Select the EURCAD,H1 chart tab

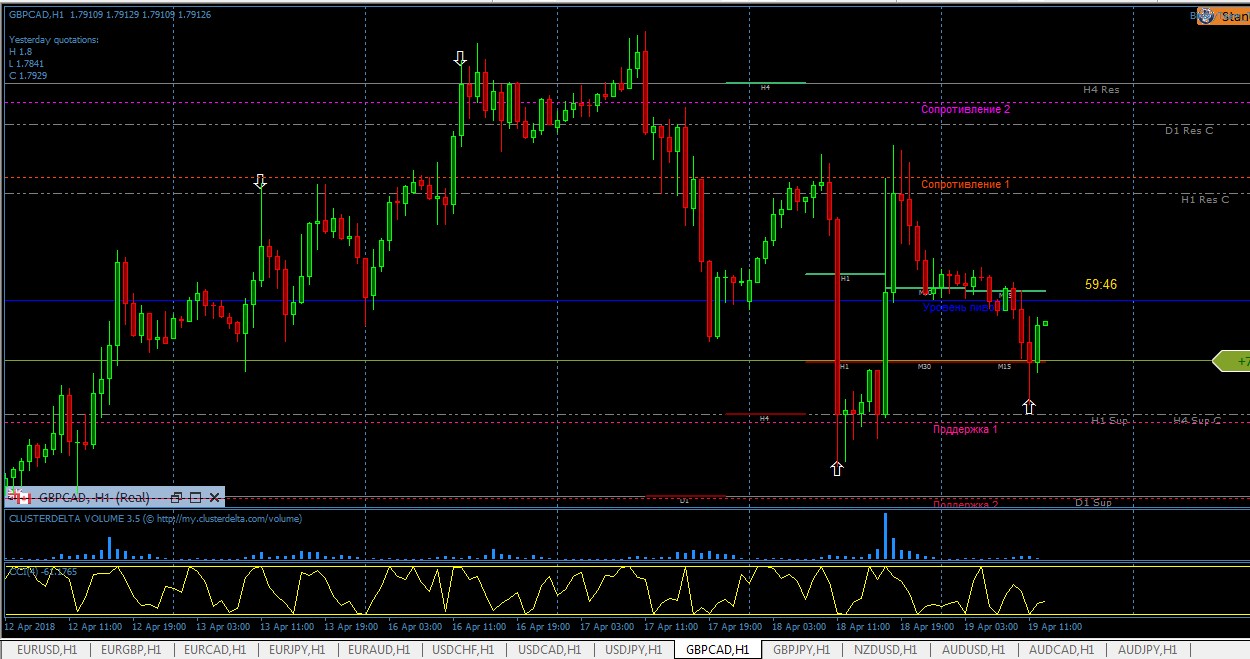click(214, 650)
